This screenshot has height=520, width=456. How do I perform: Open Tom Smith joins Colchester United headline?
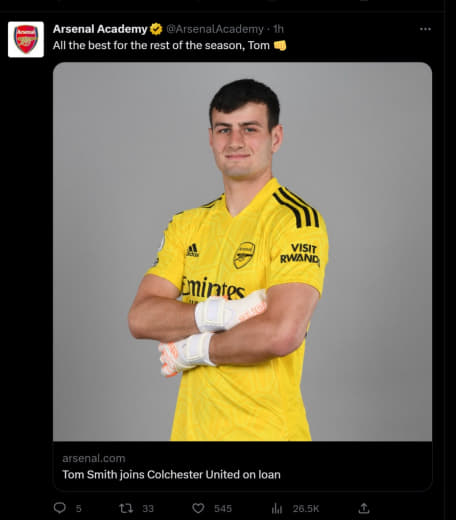coord(171,474)
